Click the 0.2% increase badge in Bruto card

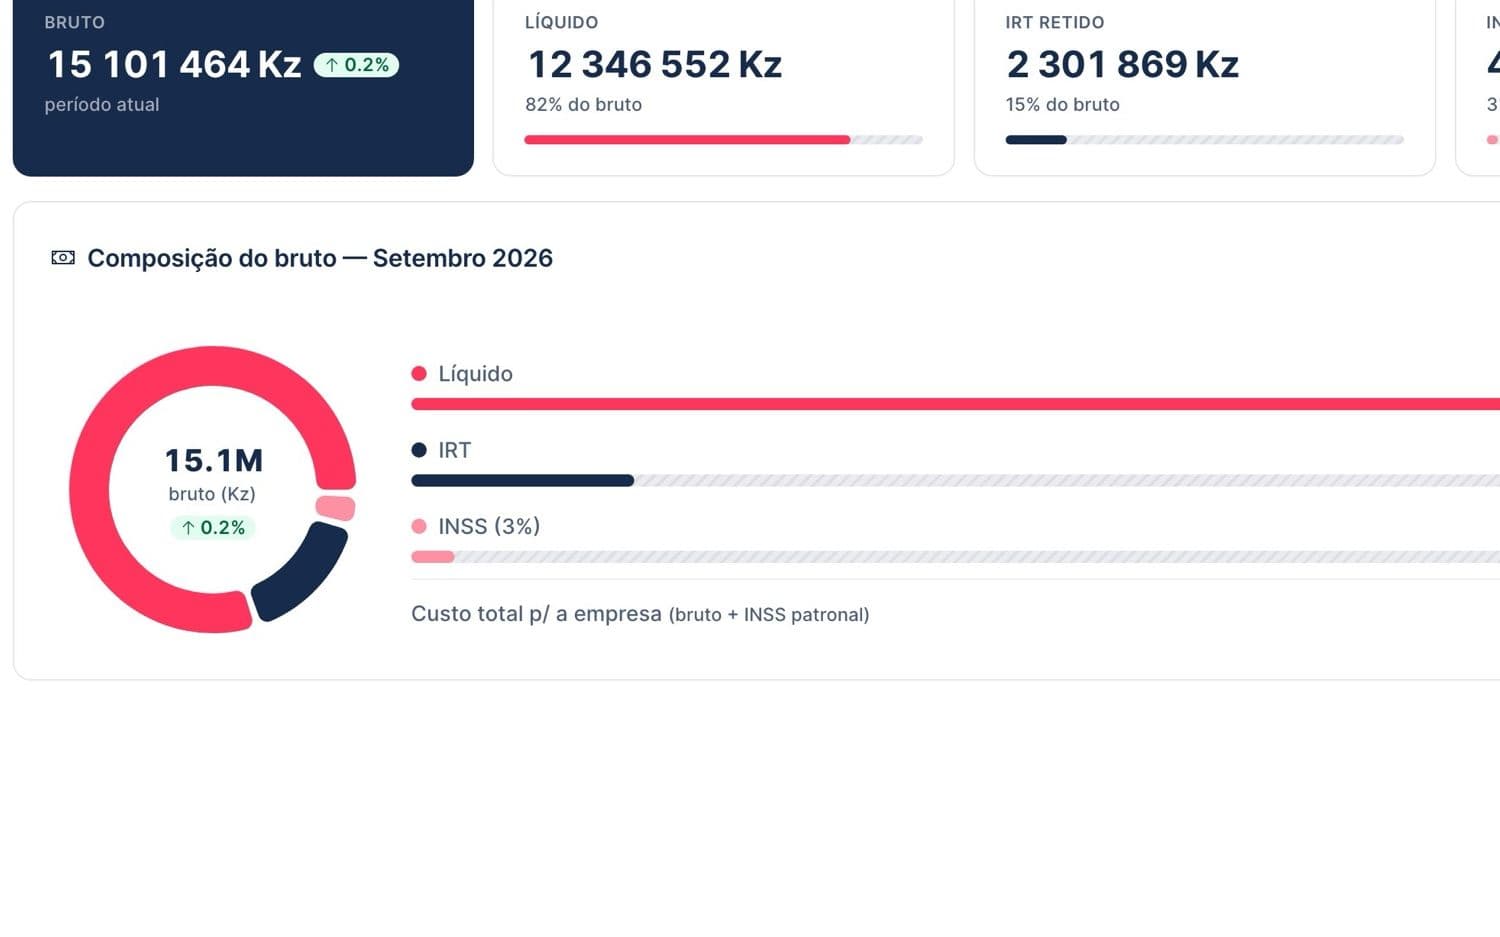[x=357, y=65]
